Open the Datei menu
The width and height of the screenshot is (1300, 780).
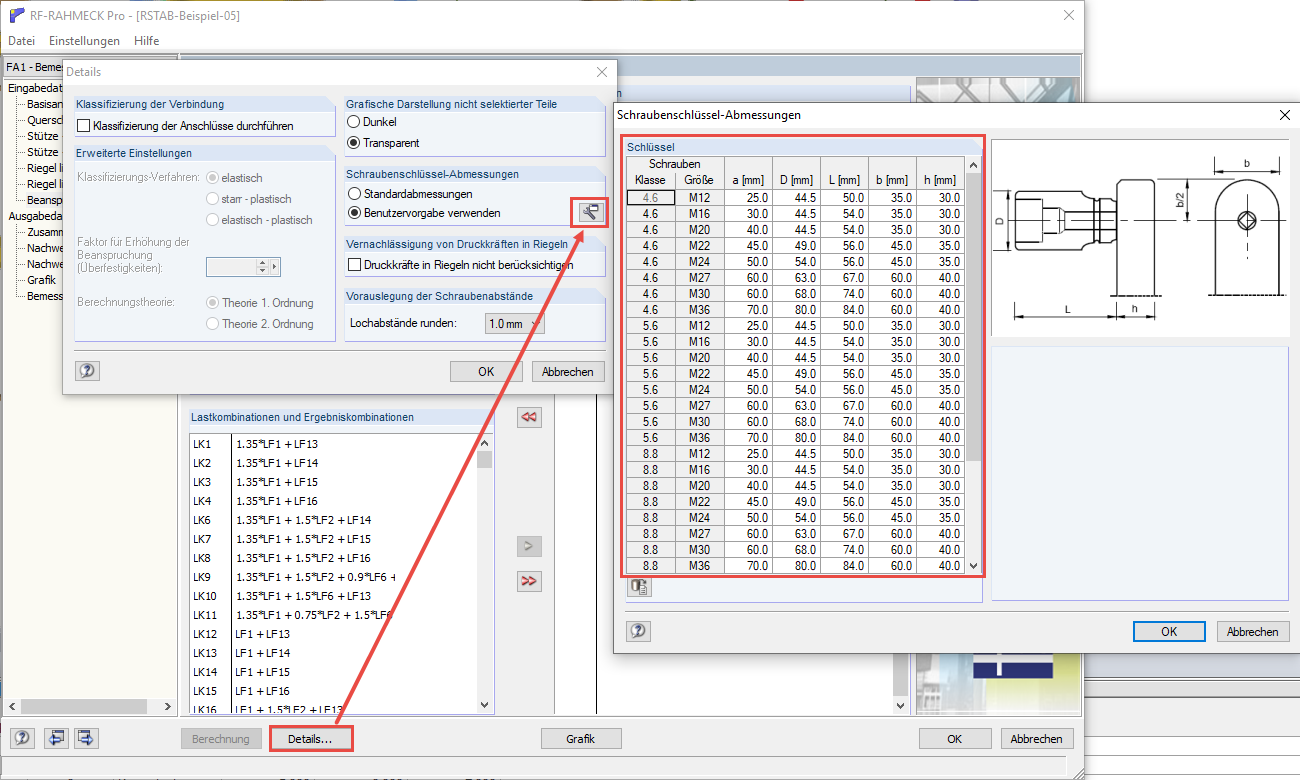[21, 41]
